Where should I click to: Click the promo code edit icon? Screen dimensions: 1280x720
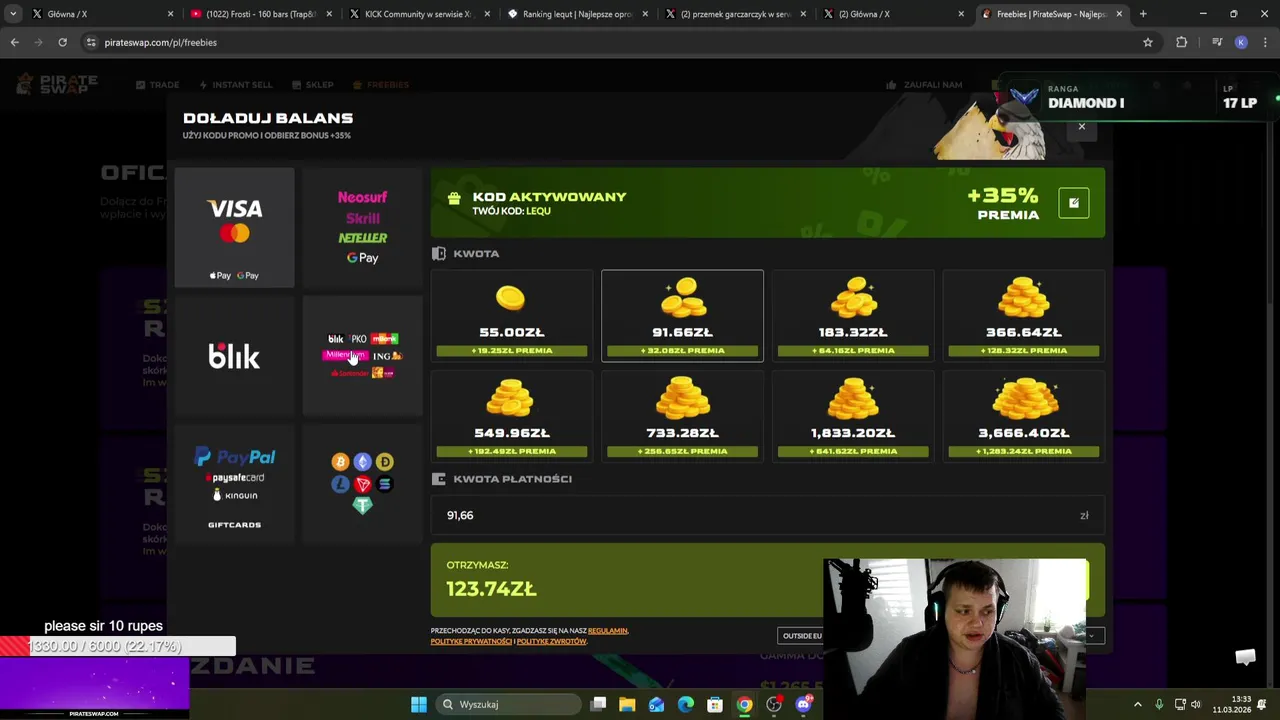[1073, 203]
